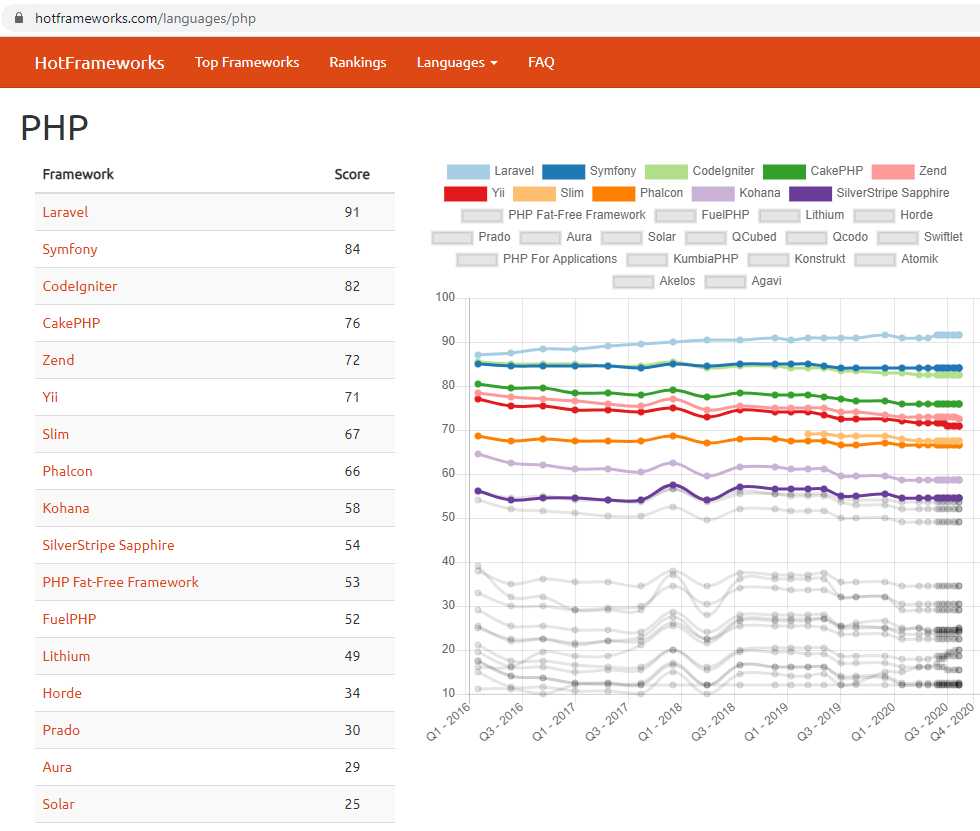The height and width of the screenshot is (831, 980).
Task: Click the CodeIgniter legend color box
Action: [x=666, y=171]
